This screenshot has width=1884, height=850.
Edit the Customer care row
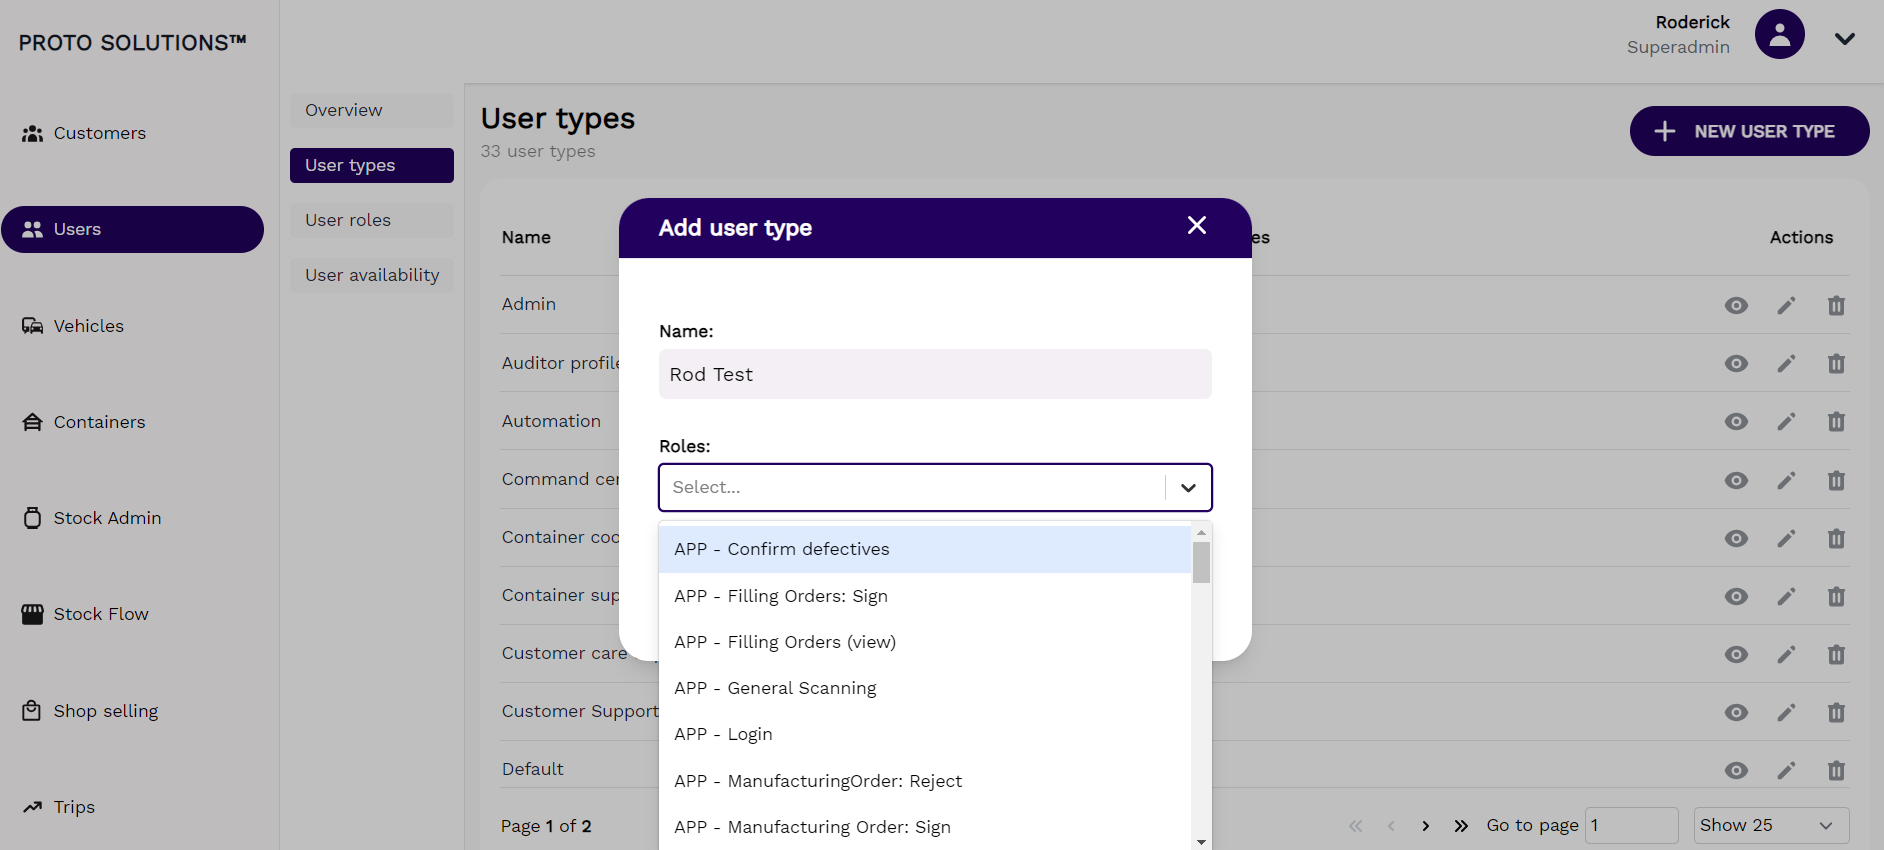point(1786,654)
